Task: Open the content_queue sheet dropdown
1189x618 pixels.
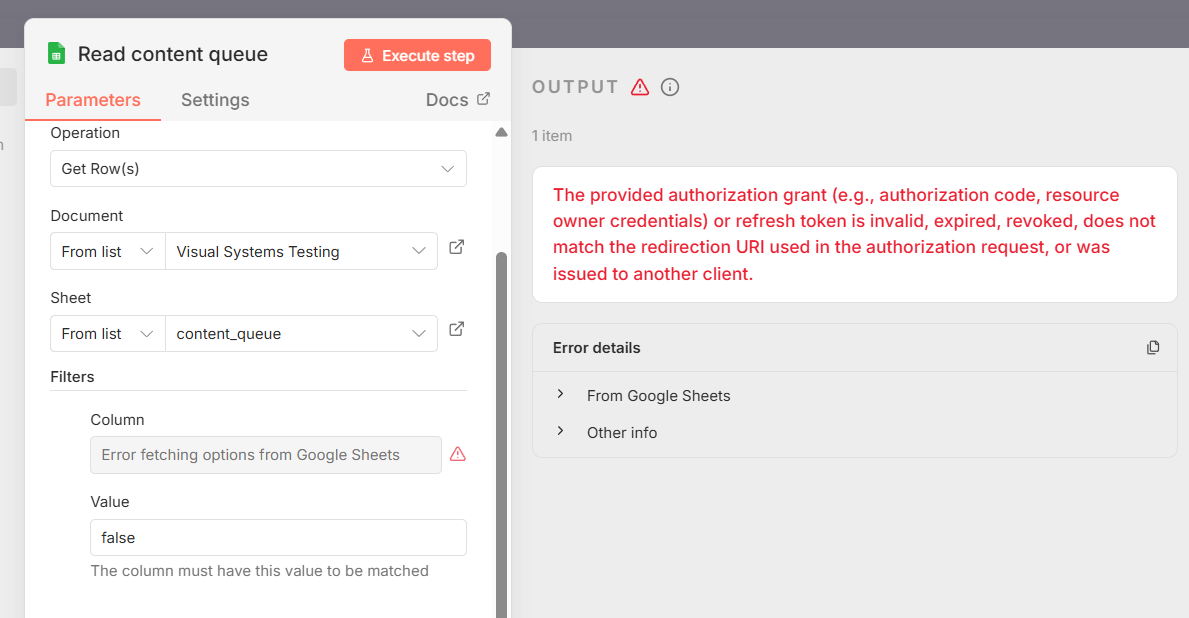Action: (x=300, y=333)
